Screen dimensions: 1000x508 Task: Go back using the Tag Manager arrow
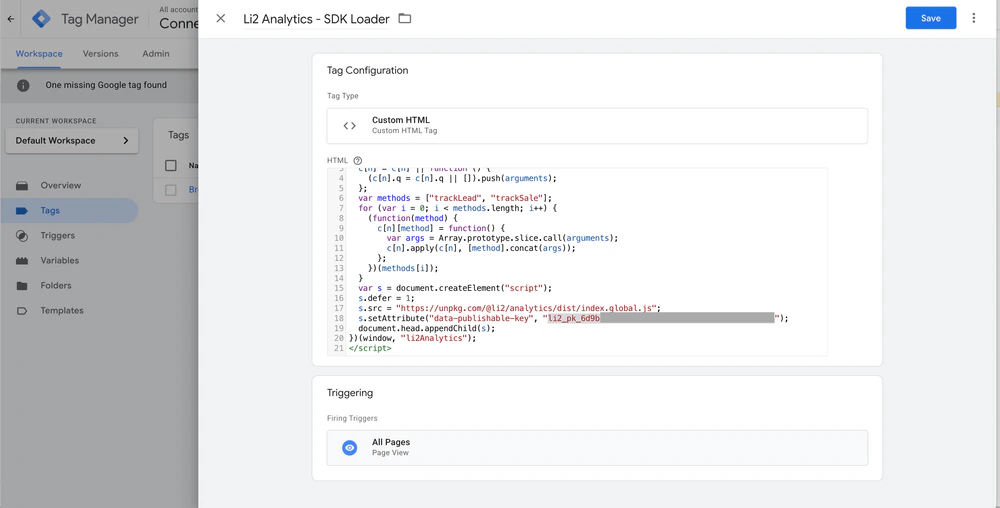click(11, 19)
